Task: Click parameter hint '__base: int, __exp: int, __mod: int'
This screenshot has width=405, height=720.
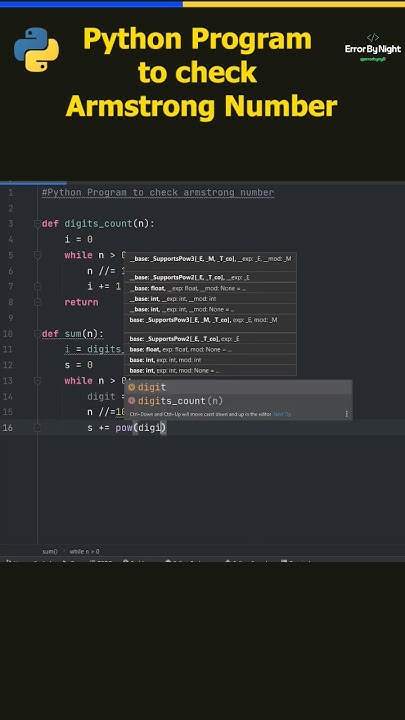Action: (210, 299)
